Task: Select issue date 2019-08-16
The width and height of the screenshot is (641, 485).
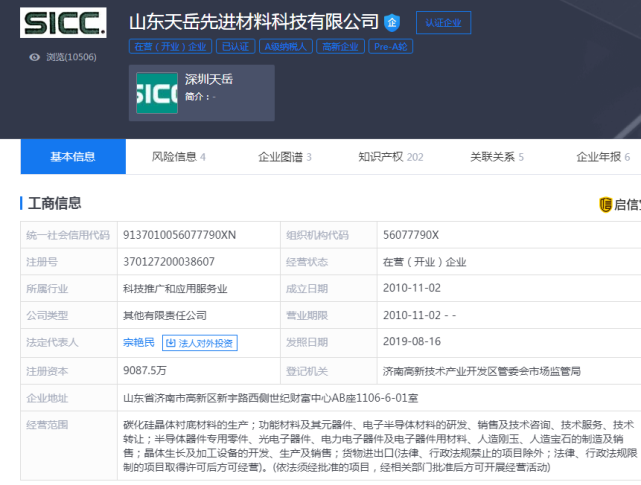Action: click(x=412, y=341)
